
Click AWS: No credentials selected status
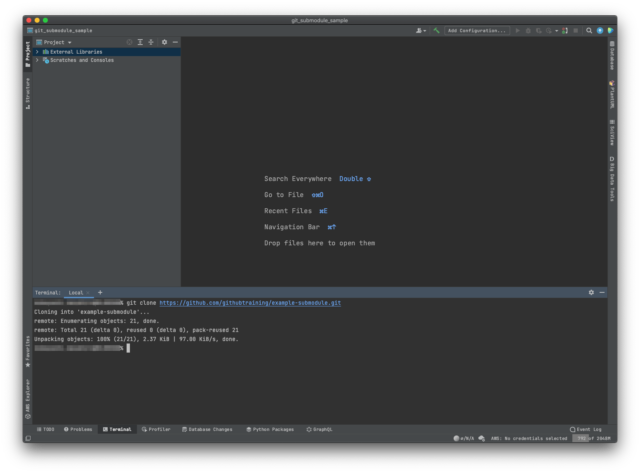tap(529, 438)
